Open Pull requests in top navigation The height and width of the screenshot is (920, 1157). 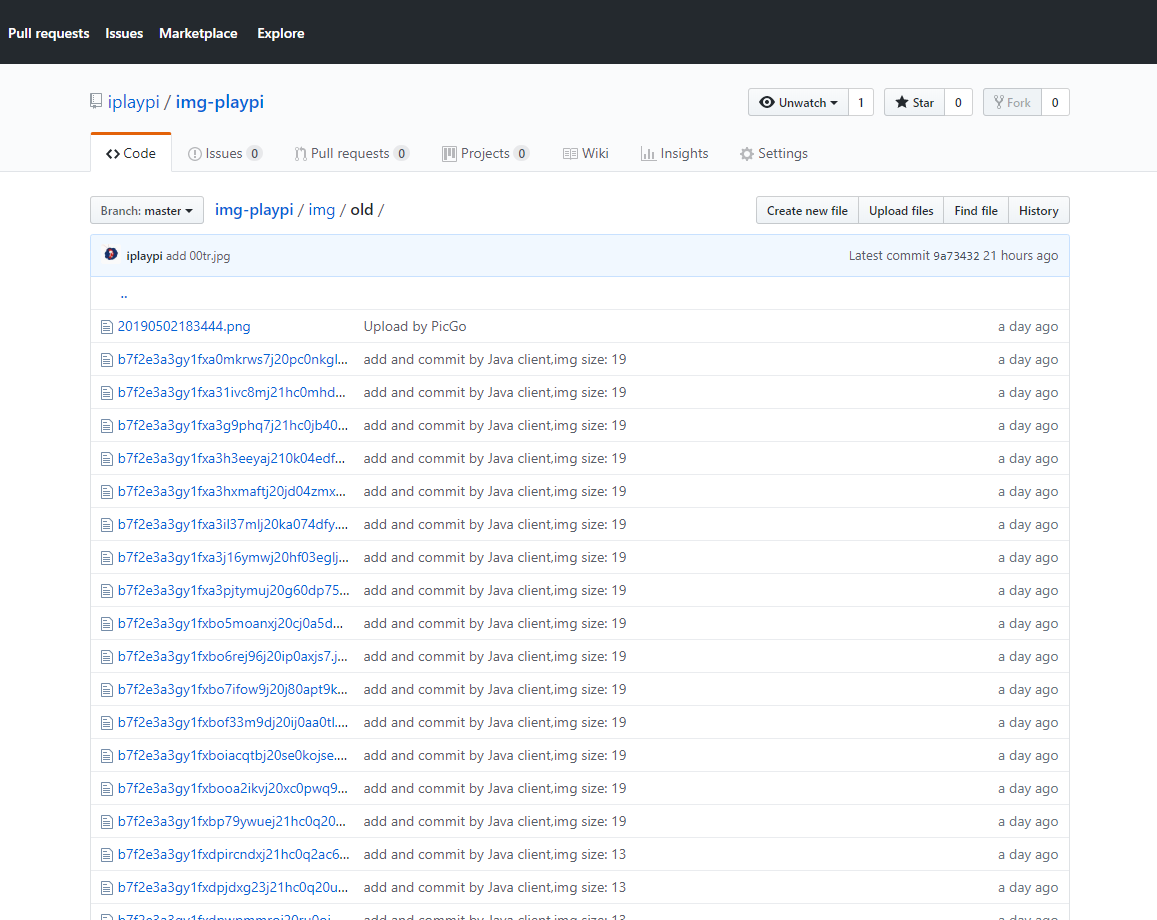point(49,33)
